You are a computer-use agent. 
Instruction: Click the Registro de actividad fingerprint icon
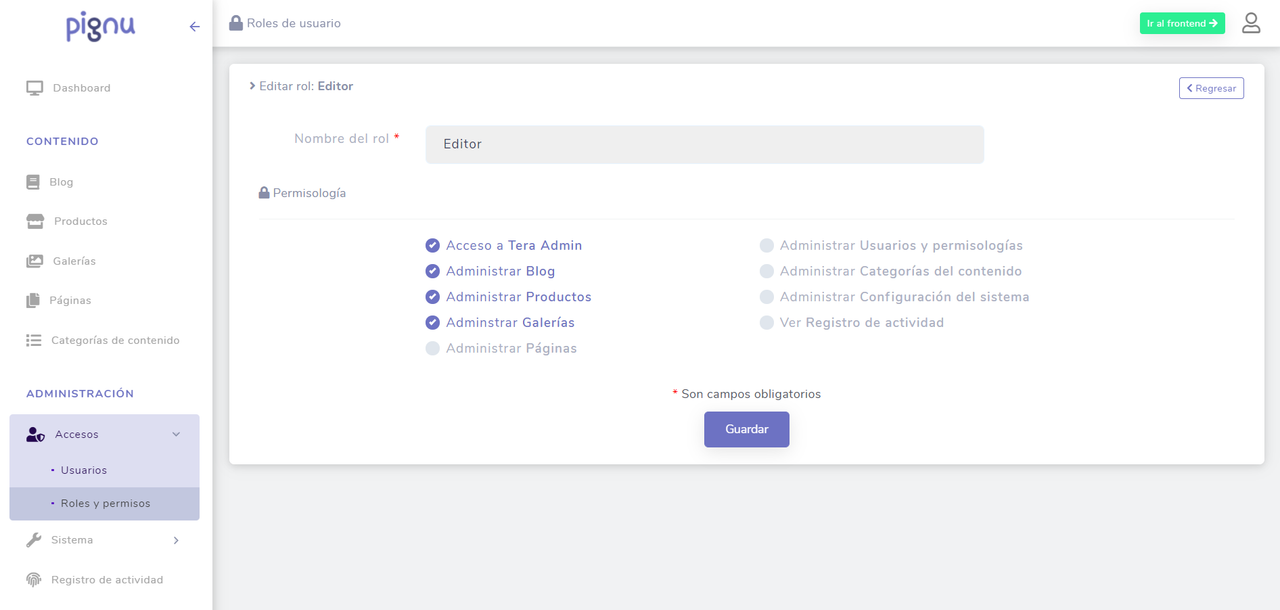[x=34, y=580]
